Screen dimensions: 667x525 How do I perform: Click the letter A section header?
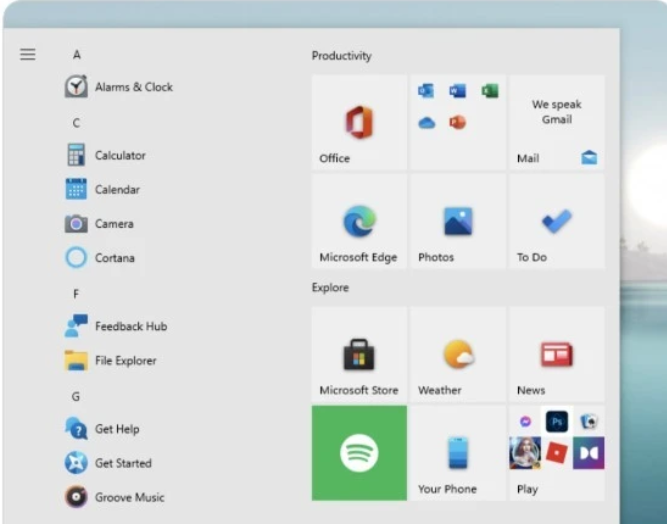(x=77, y=55)
